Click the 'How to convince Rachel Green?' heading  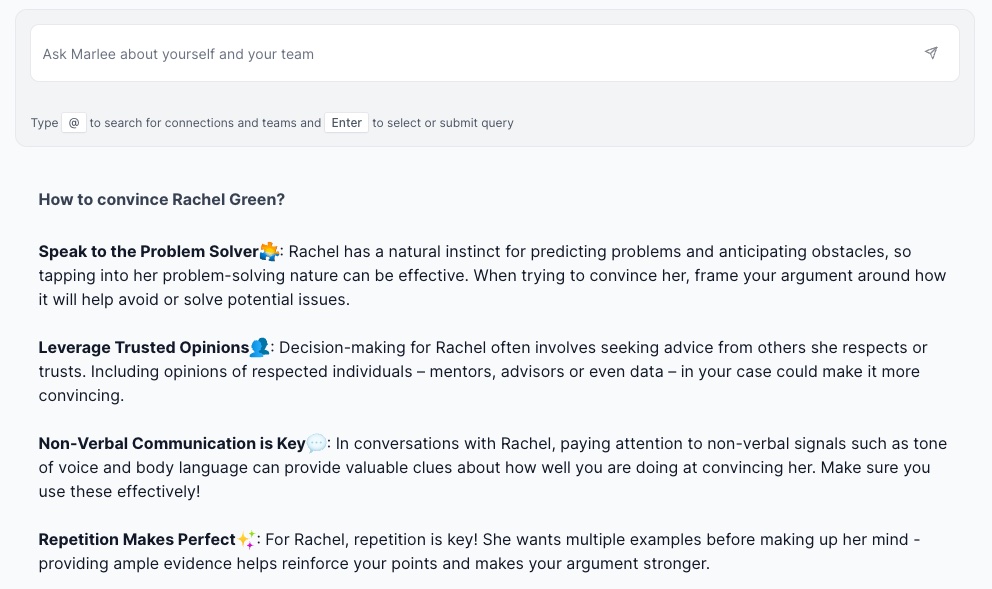(162, 199)
